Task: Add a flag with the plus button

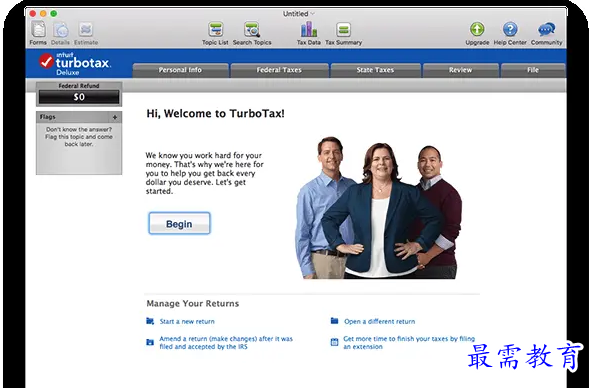Action: (115, 117)
